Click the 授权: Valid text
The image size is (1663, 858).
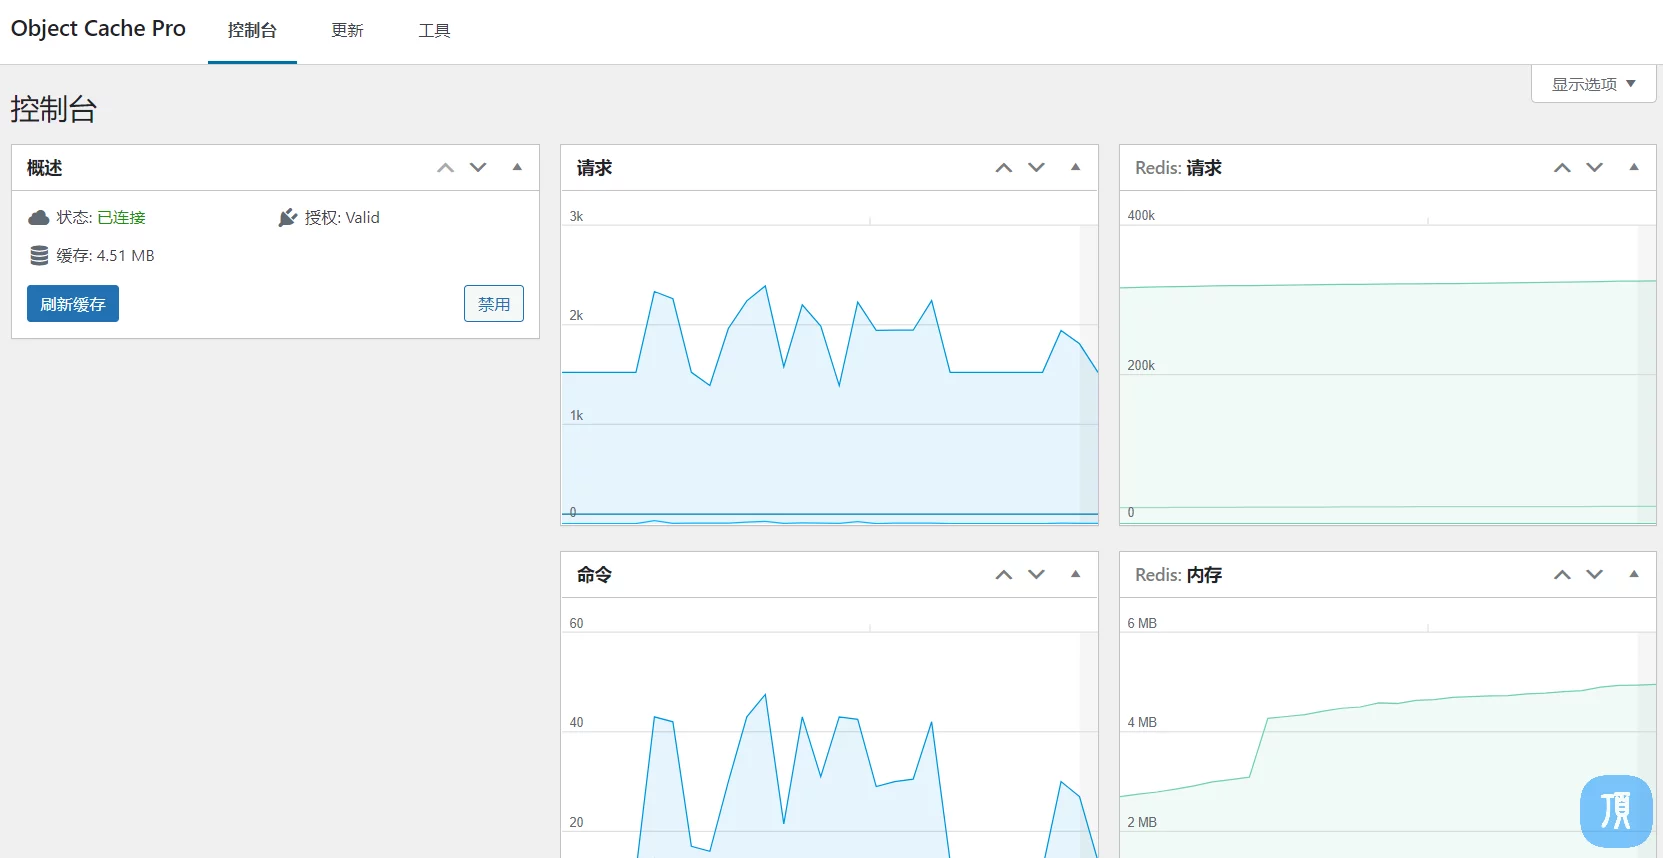(x=342, y=218)
